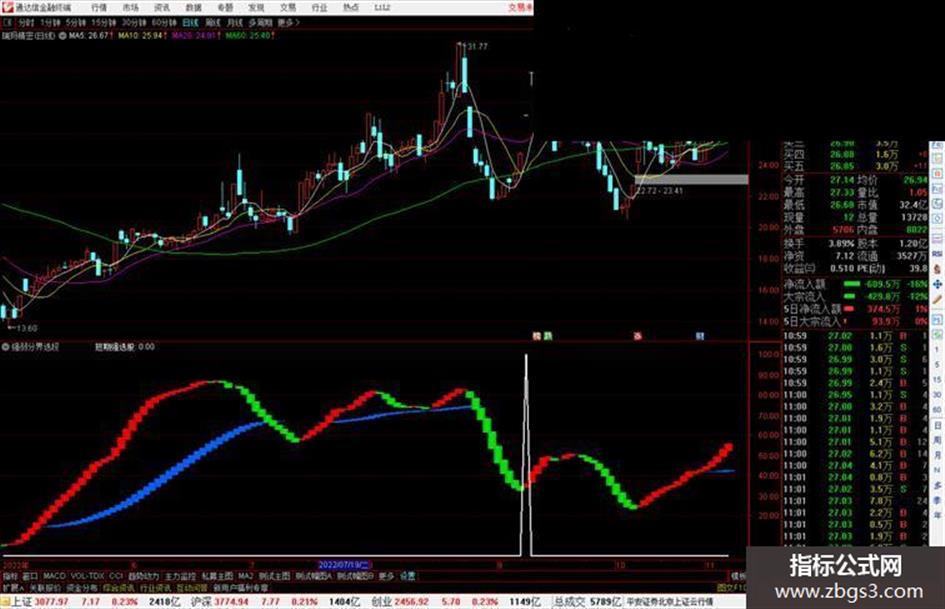The height and width of the screenshot is (609, 945).
Task: Switch indicator to VOL-TDX
Action: click(87, 576)
